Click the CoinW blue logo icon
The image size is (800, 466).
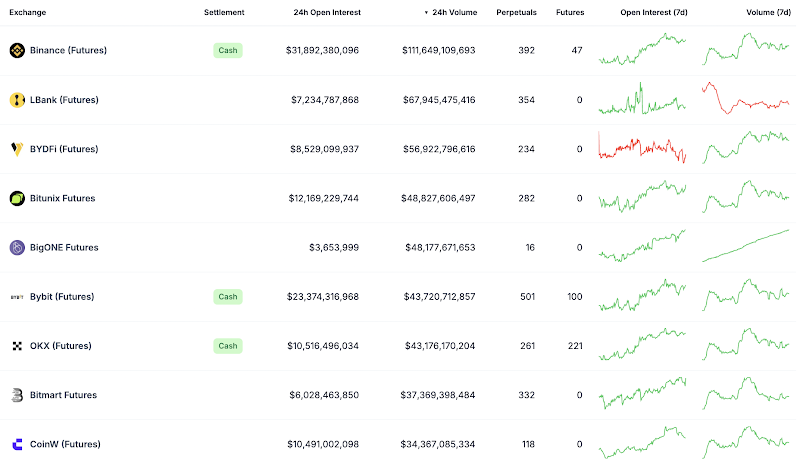point(17,445)
